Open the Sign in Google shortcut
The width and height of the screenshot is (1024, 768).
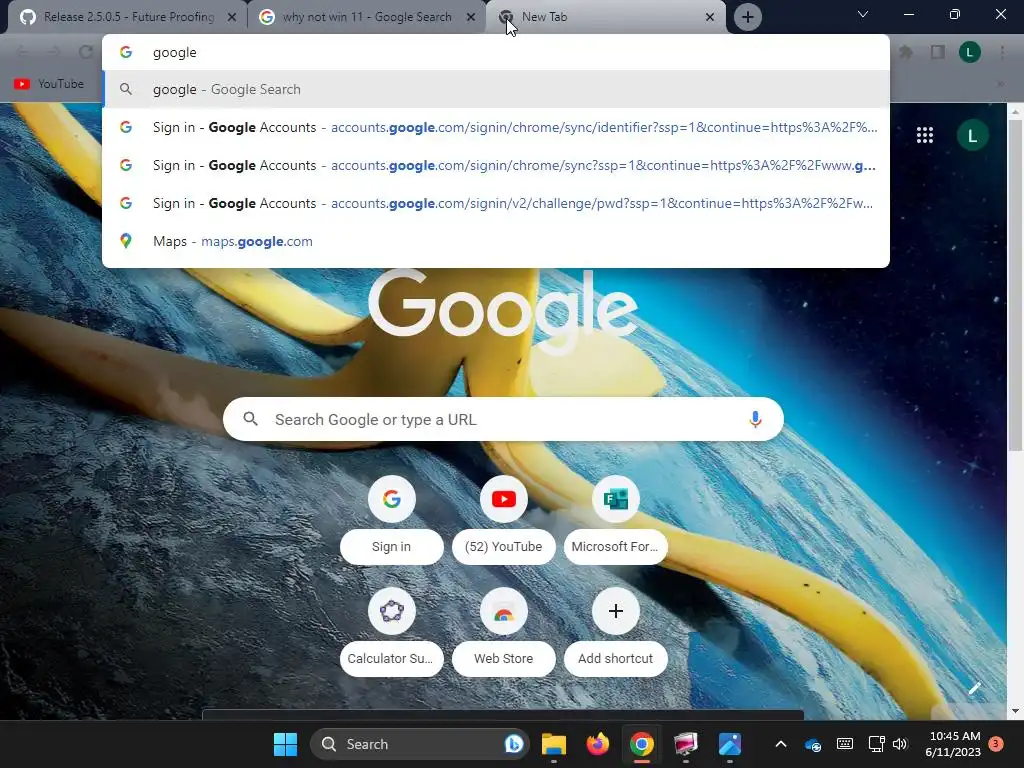click(392, 520)
